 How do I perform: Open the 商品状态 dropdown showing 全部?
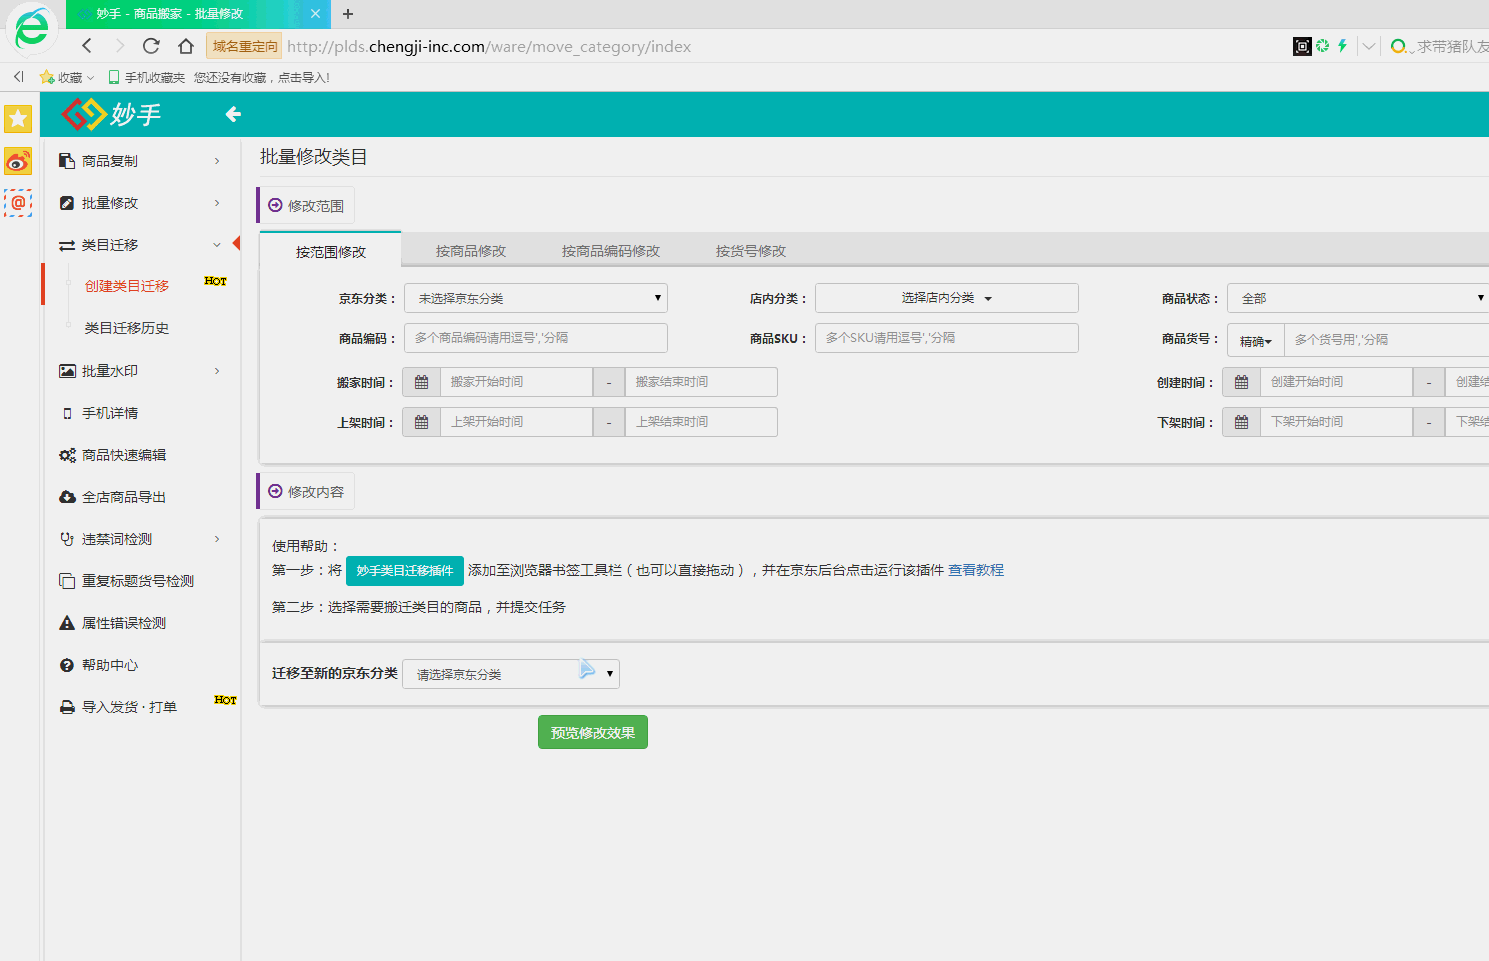1358,298
